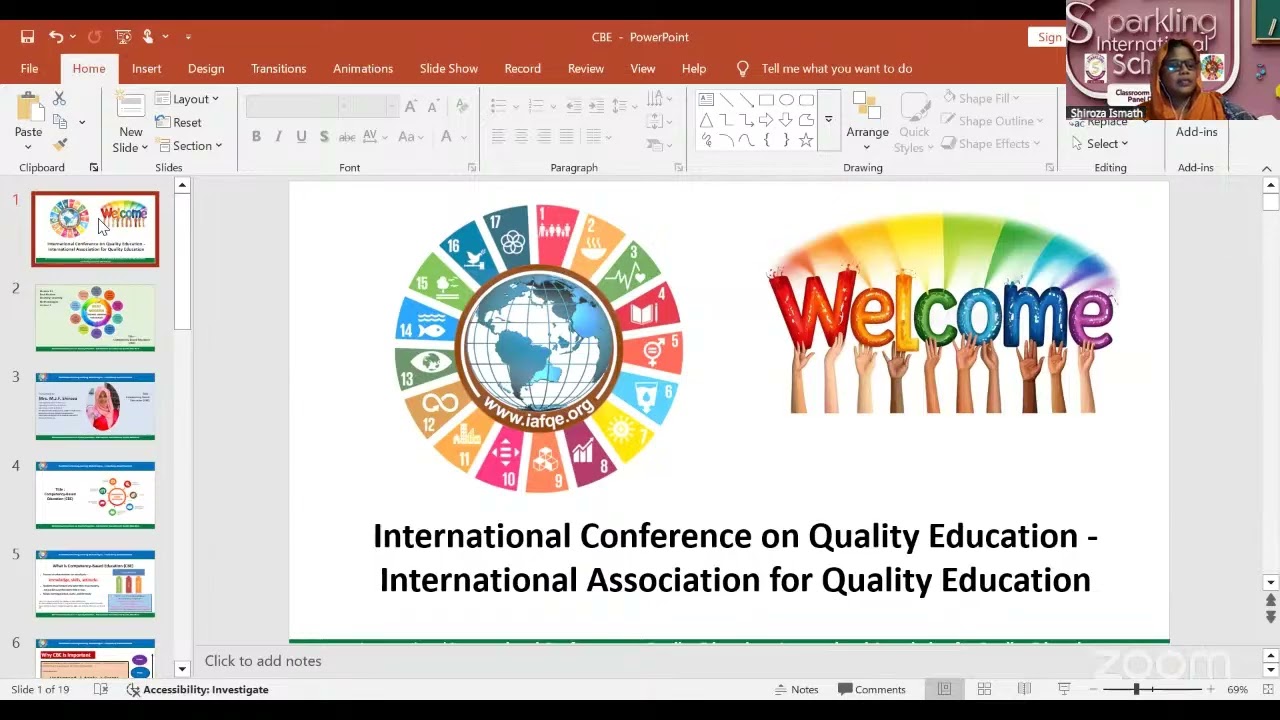Screen dimensions: 1280x720
Task: Switch to Normal view in status bar
Action: click(x=944, y=689)
